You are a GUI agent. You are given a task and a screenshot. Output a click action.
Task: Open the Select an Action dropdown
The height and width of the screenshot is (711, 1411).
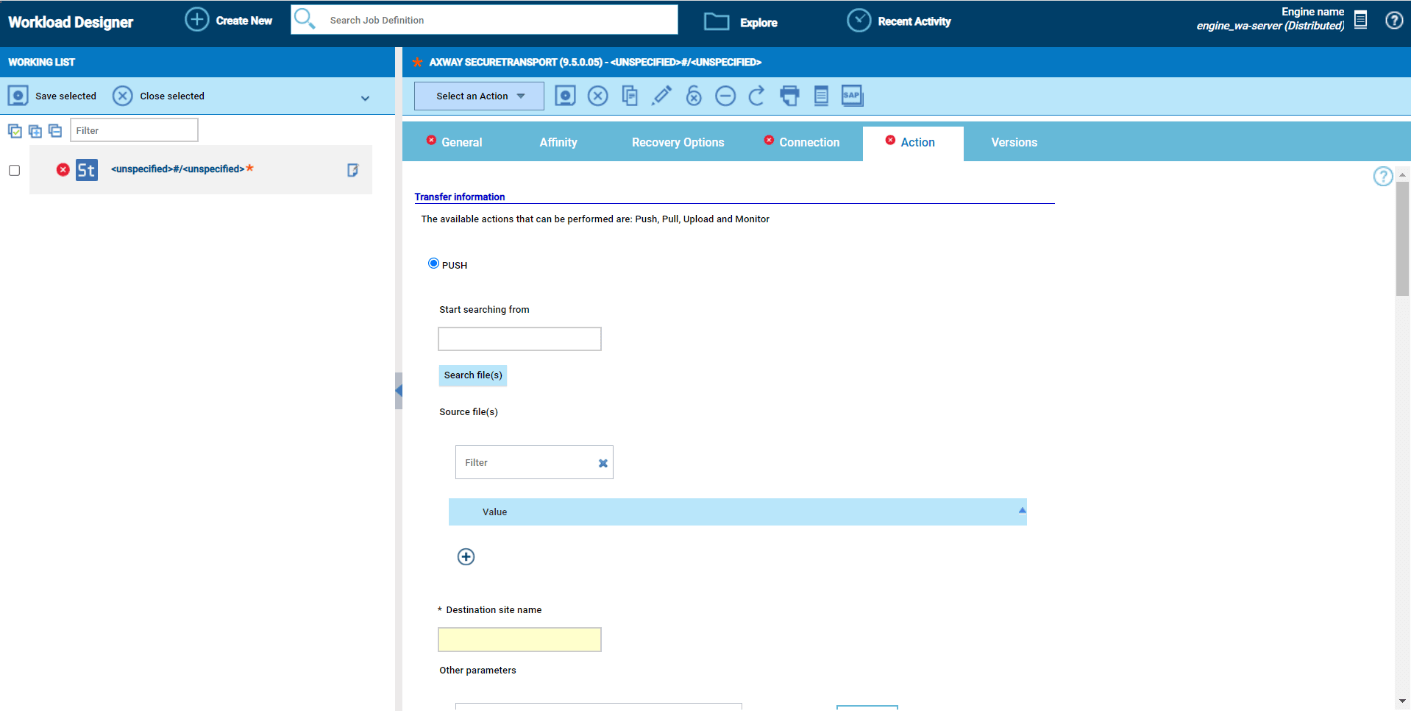click(x=479, y=96)
